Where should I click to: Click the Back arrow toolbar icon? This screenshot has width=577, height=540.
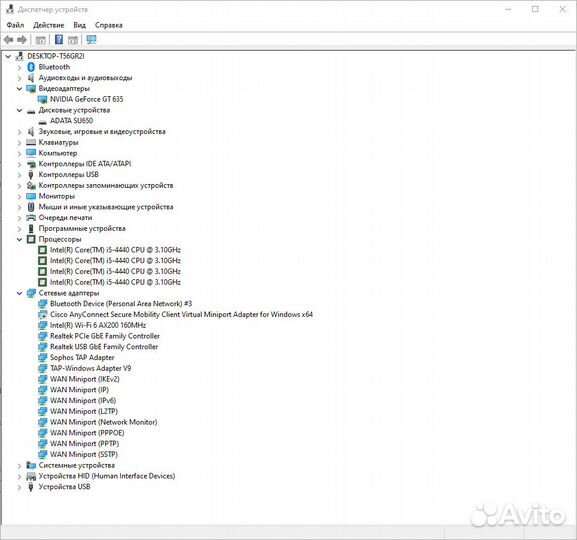pyautogui.click(x=8, y=40)
